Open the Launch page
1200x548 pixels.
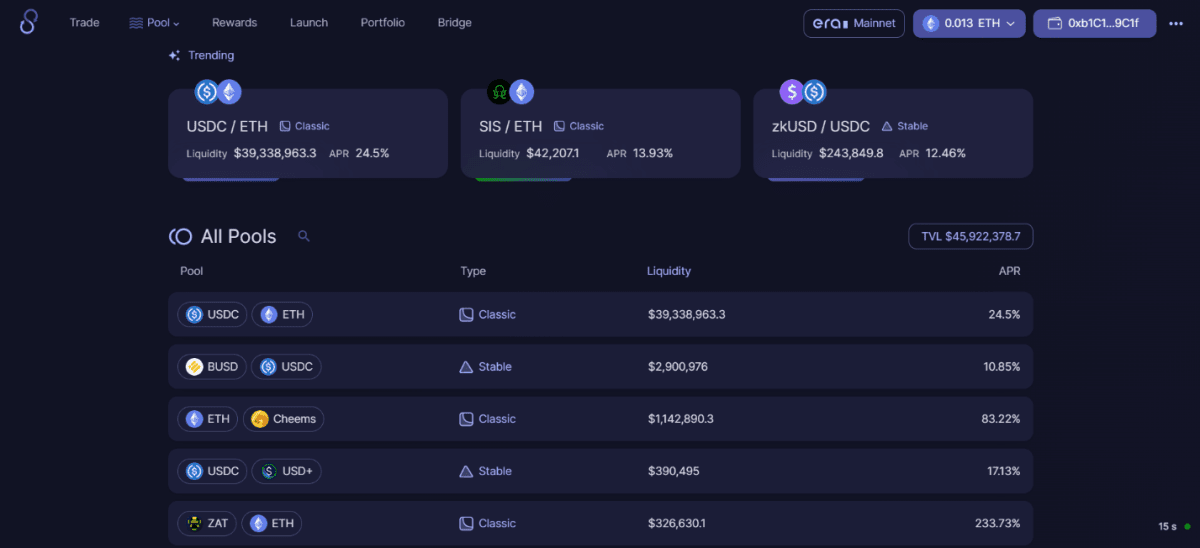(308, 22)
